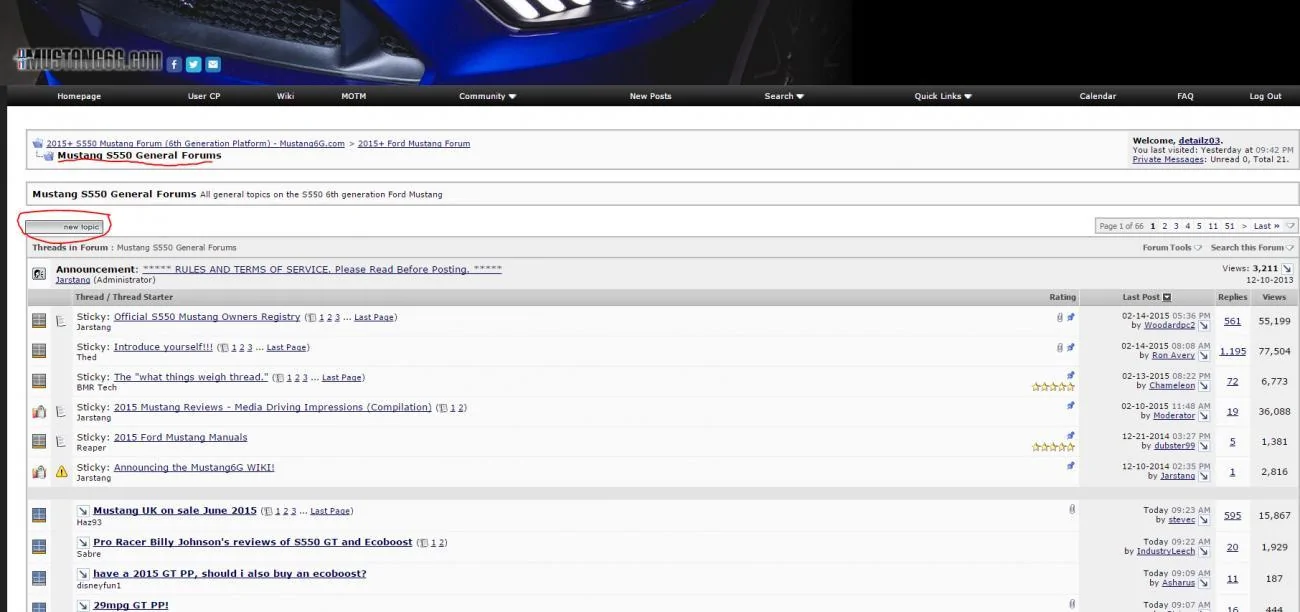
Task: Click the Mustang6G.com logo
Action: pyautogui.click(x=88, y=60)
